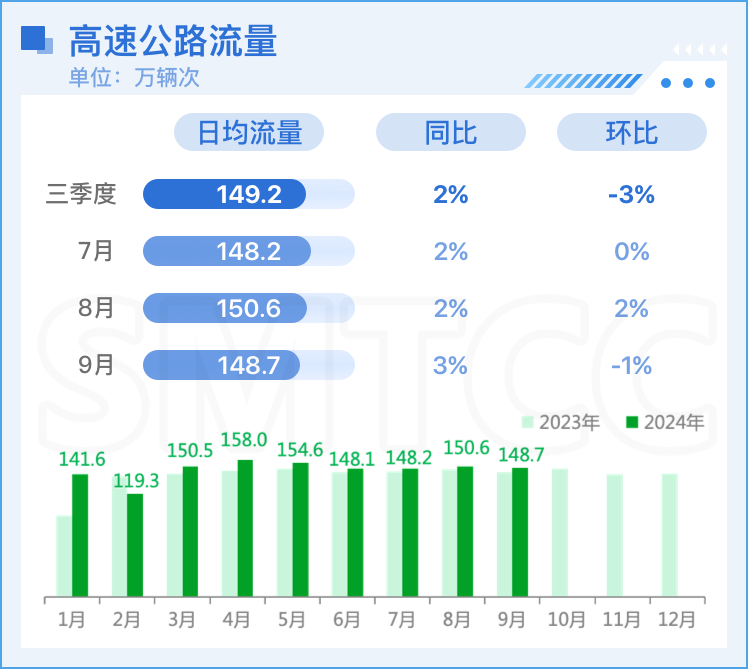Image resolution: width=748 pixels, height=669 pixels.
Task: Click the 同比 header pill
Action: [451, 132]
